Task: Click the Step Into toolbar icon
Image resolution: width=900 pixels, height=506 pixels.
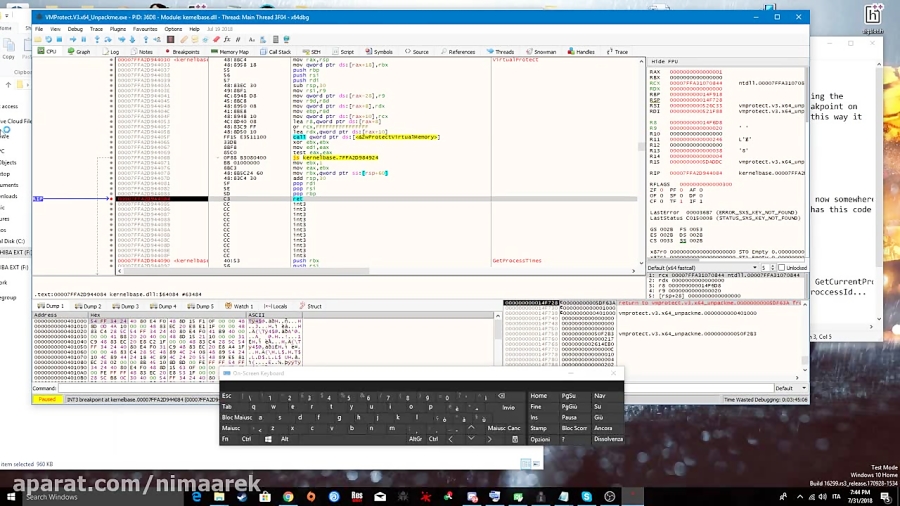Action: pos(97,40)
